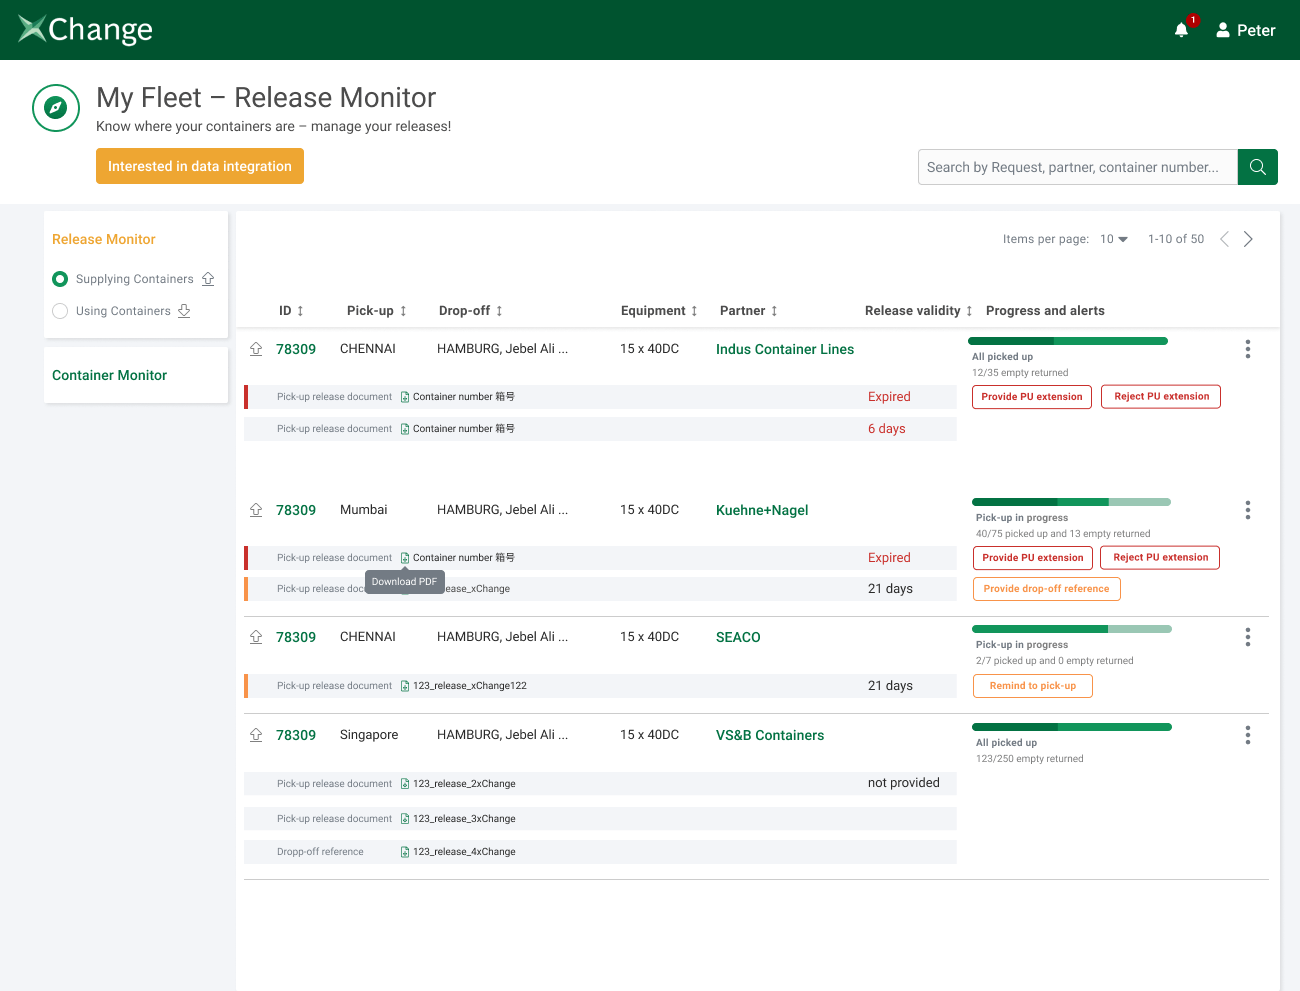Click the '6 days' validity value
The width and height of the screenshot is (1300, 991).
pyautogui.click(x=887, y=429)
